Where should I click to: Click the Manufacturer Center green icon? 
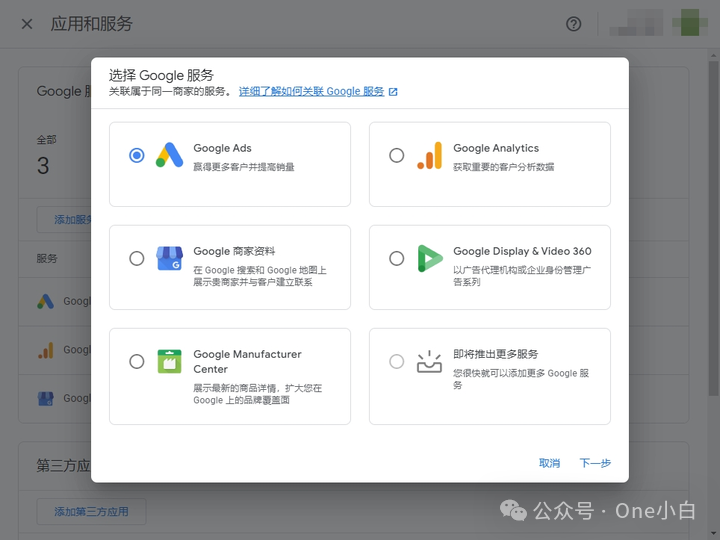click(169, 361)
